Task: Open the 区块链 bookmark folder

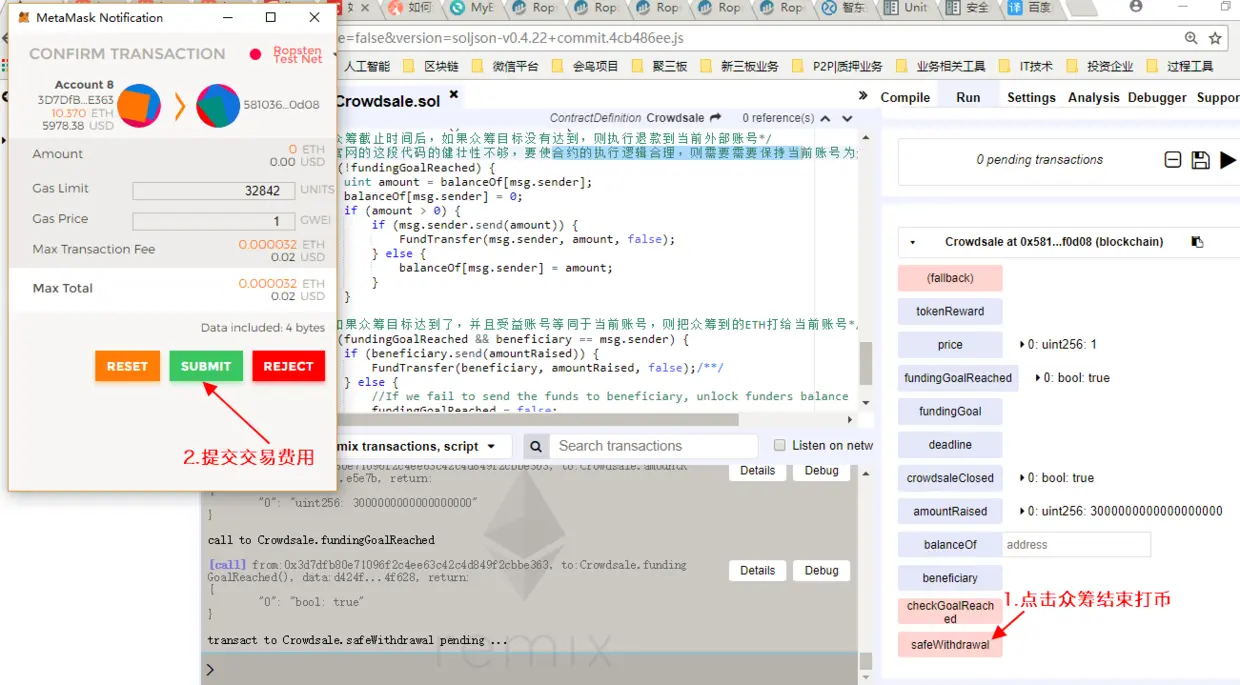Action: point(432,66)
